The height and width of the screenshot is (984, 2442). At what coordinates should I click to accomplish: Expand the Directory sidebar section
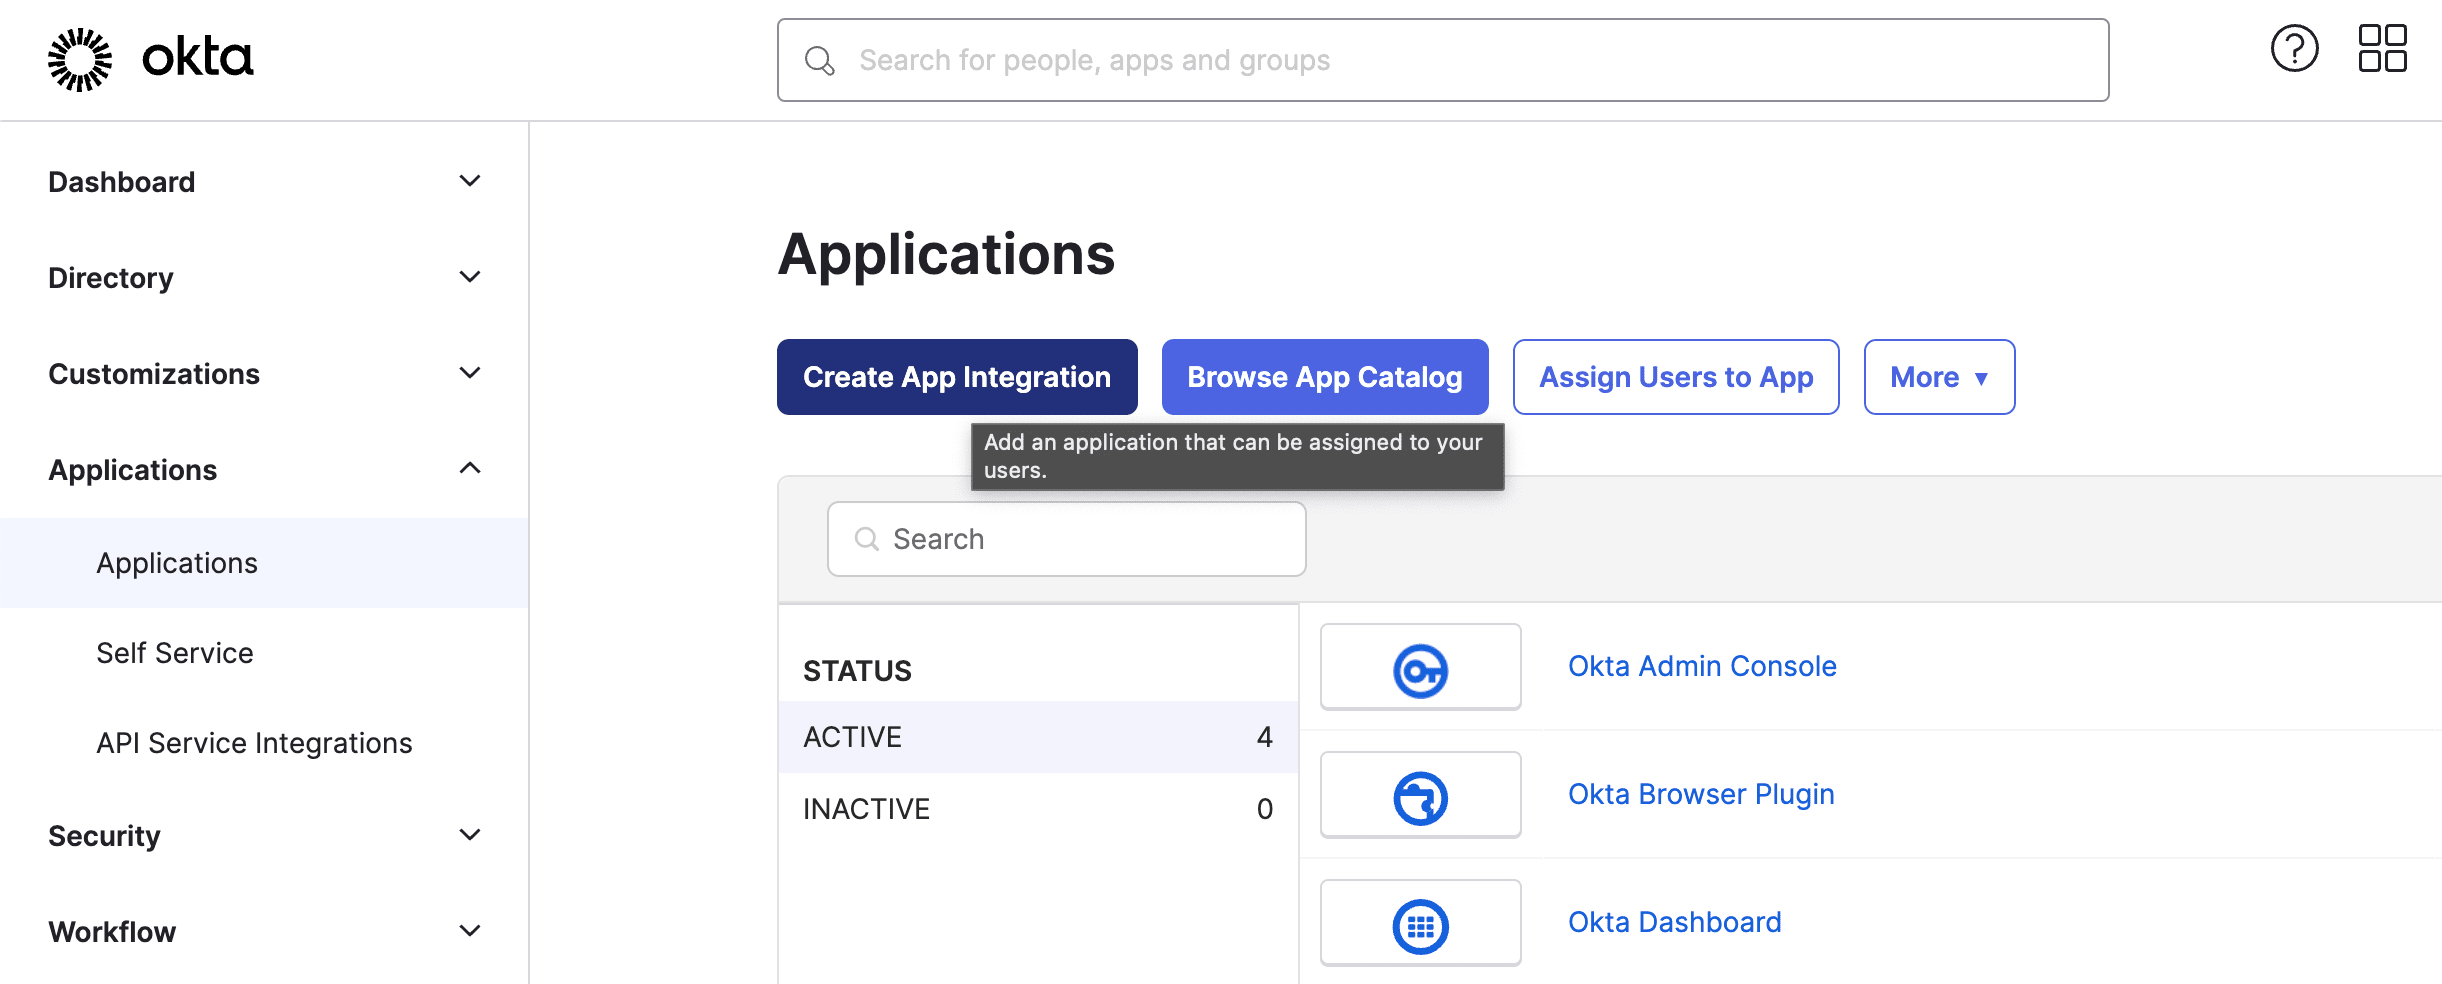(469, 277)
